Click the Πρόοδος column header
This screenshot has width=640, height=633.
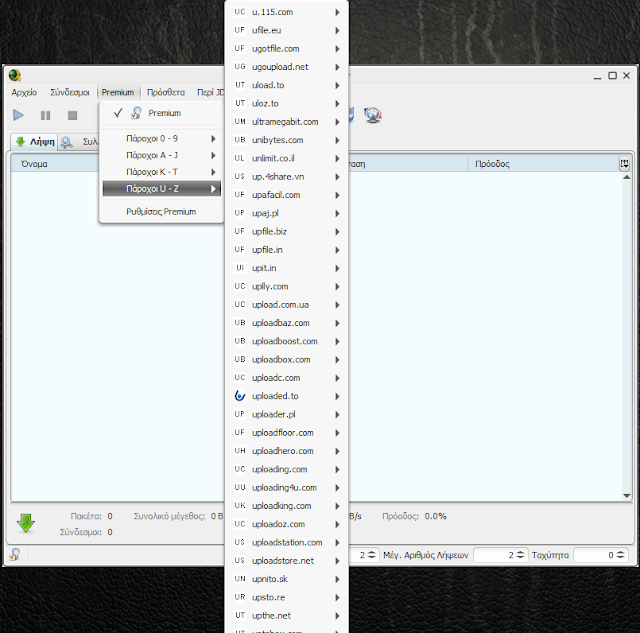click(x=543, y=164)
